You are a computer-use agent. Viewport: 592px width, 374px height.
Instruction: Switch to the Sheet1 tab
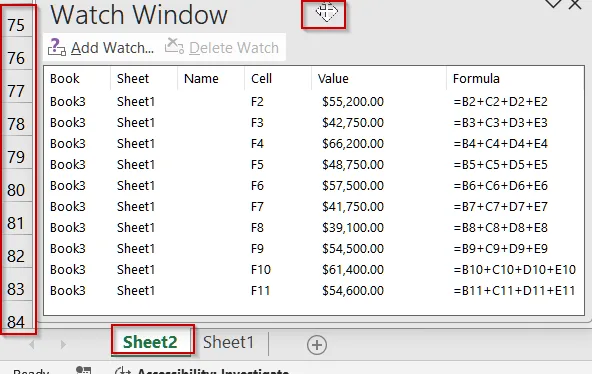point(228,342)
